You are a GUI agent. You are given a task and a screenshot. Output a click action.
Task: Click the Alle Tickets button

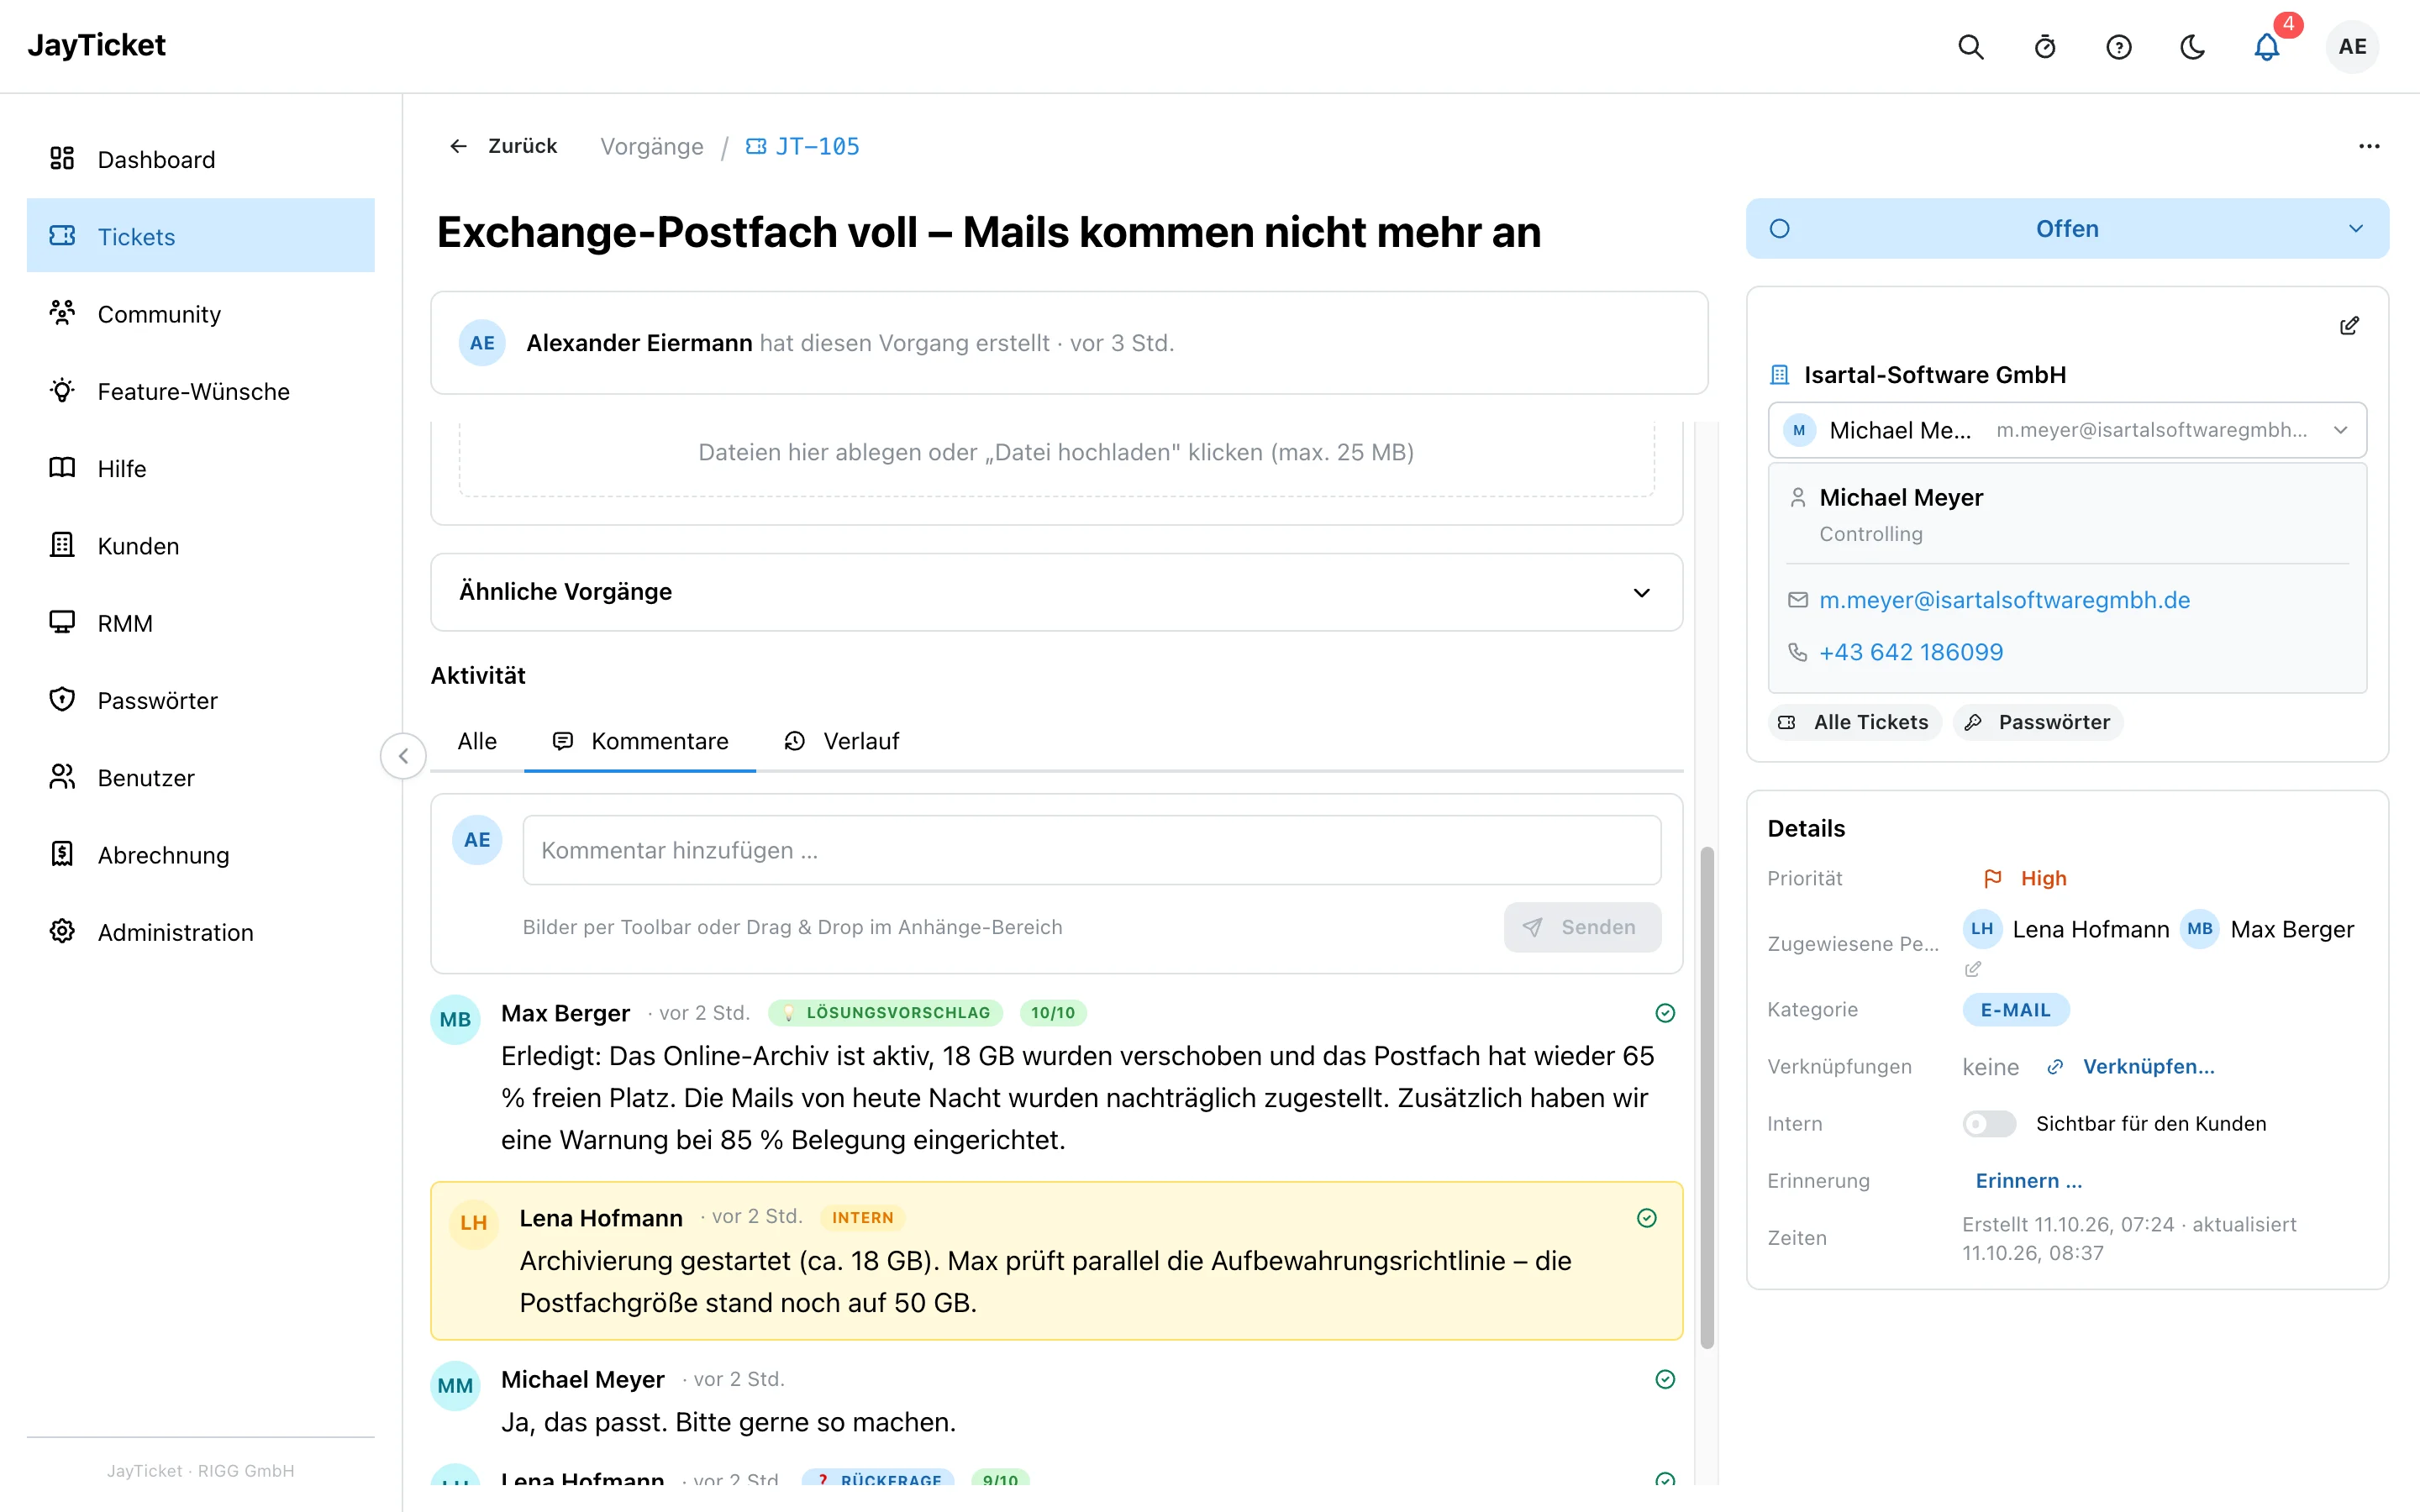1855,722
